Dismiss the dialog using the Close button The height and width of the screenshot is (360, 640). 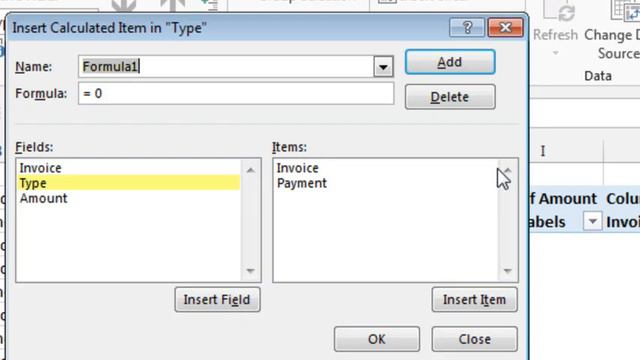pyautogui.click(x=474, y=339)
